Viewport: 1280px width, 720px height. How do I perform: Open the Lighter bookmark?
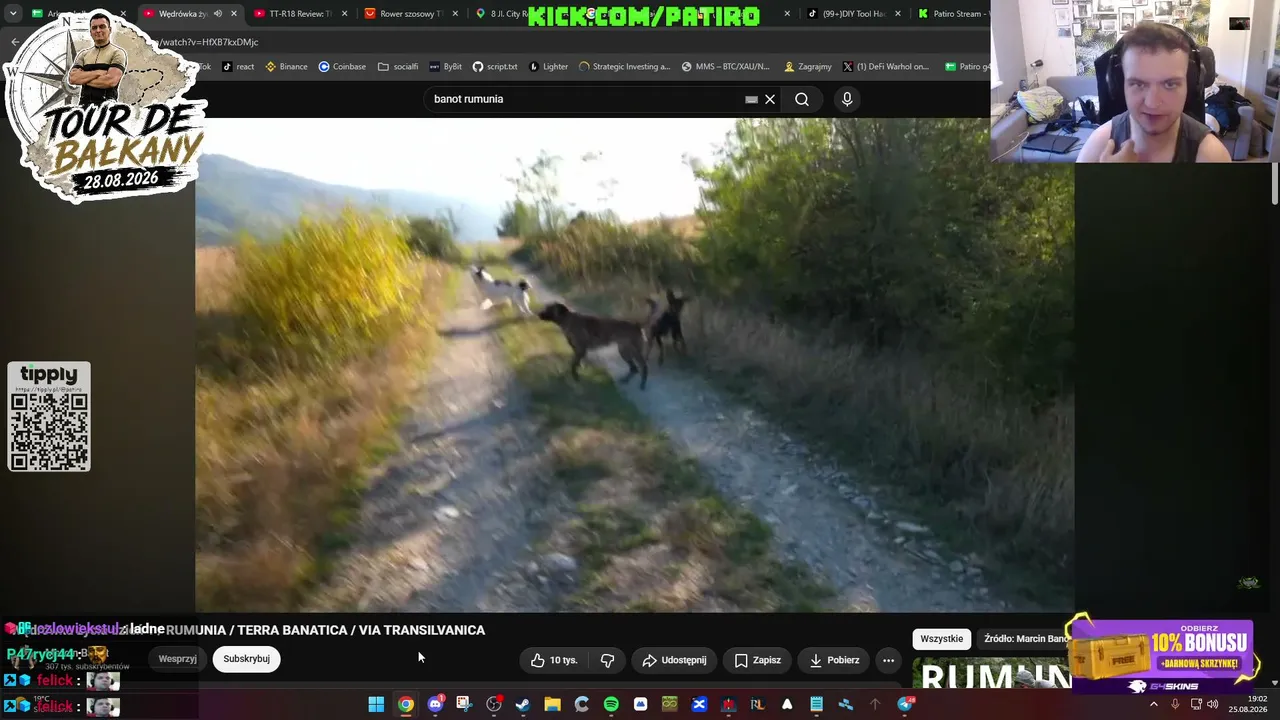(x=548, y=67)
